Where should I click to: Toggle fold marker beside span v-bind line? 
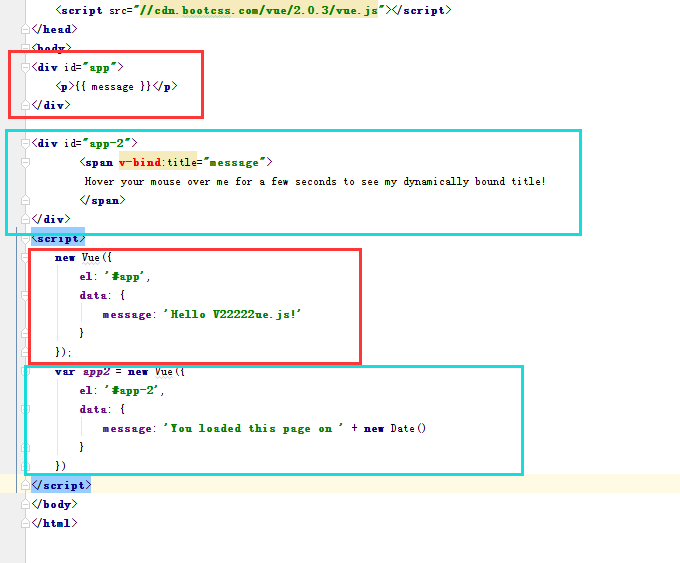point(25,162)
